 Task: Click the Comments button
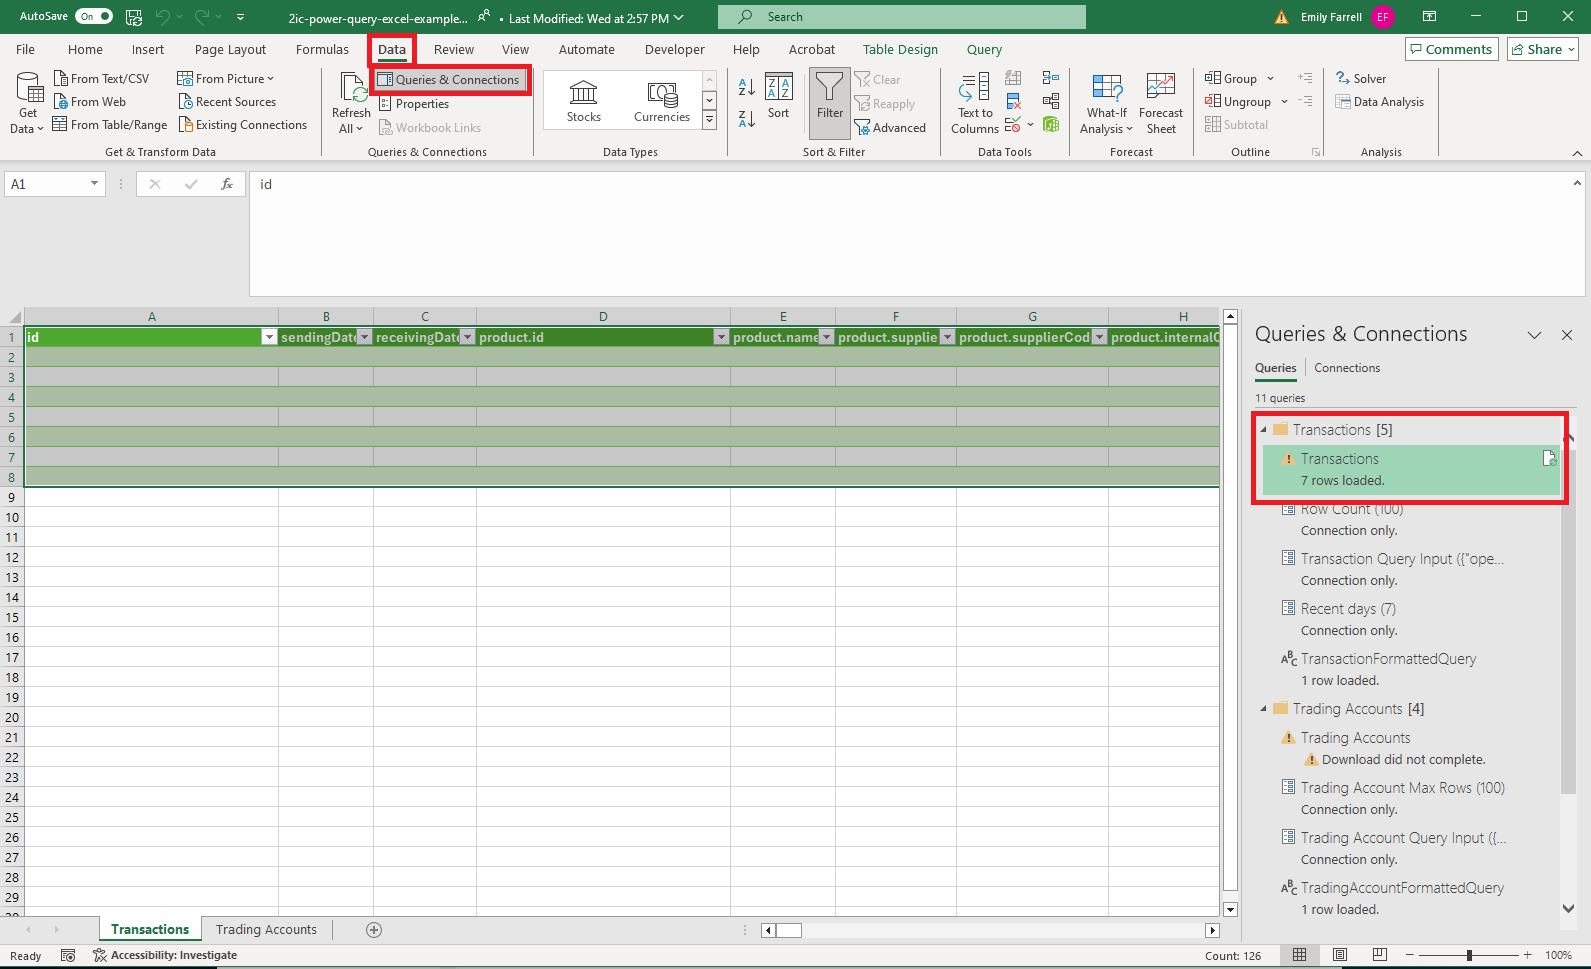(x=1451, y=50)
